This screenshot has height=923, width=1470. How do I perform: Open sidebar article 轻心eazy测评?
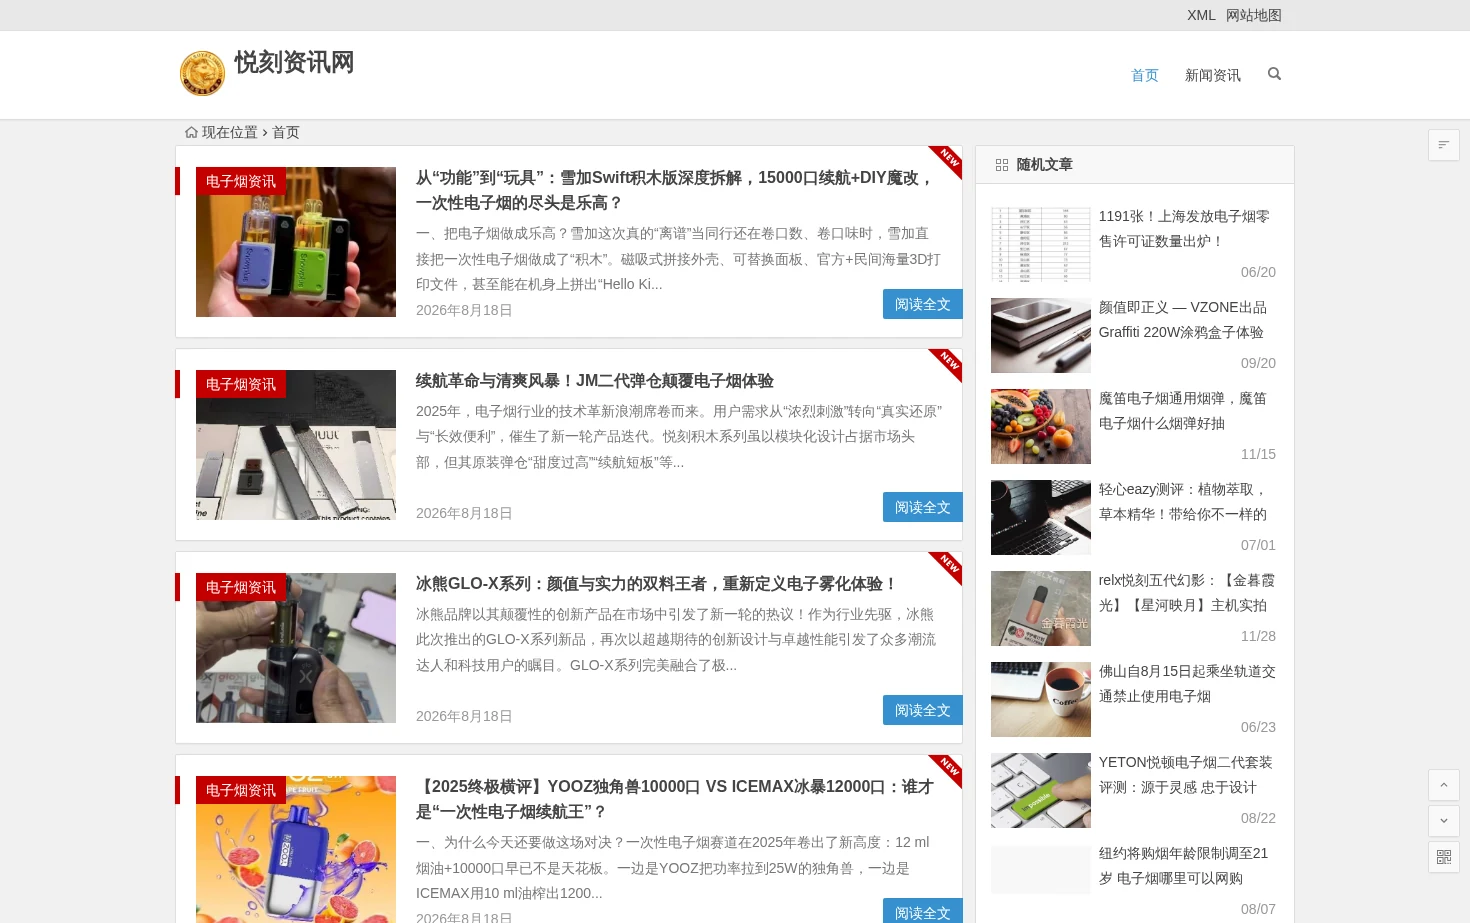point(1183,502)
